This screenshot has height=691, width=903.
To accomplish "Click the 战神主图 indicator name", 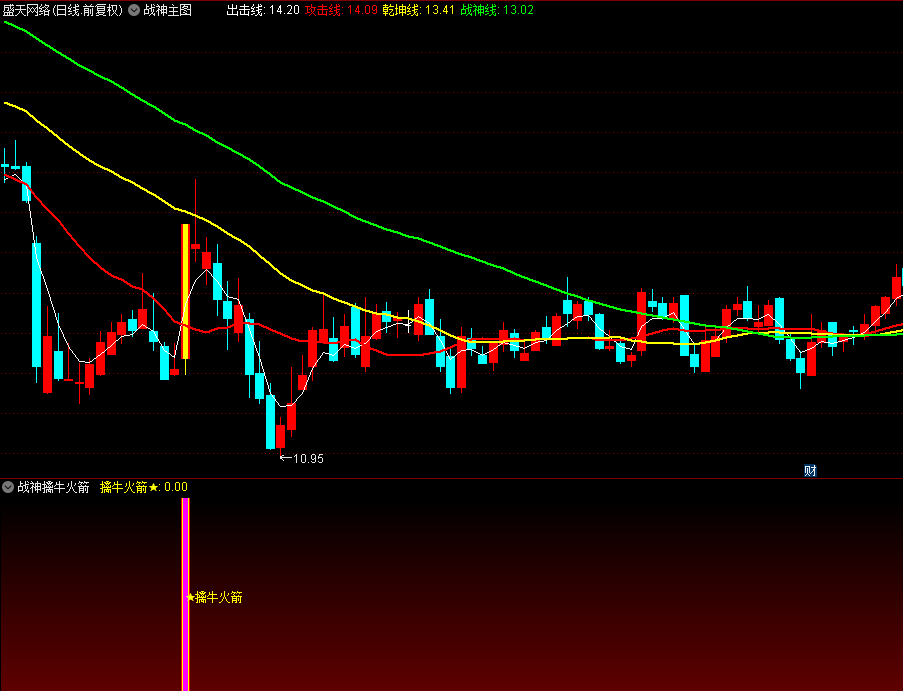I will coord(168,11).
